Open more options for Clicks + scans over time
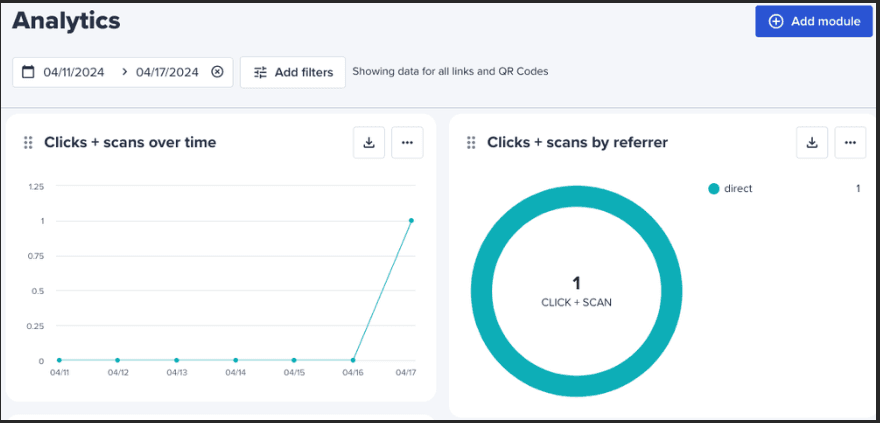Image resolution: width=880 pixels, height=423 pixels. (407, 142)
